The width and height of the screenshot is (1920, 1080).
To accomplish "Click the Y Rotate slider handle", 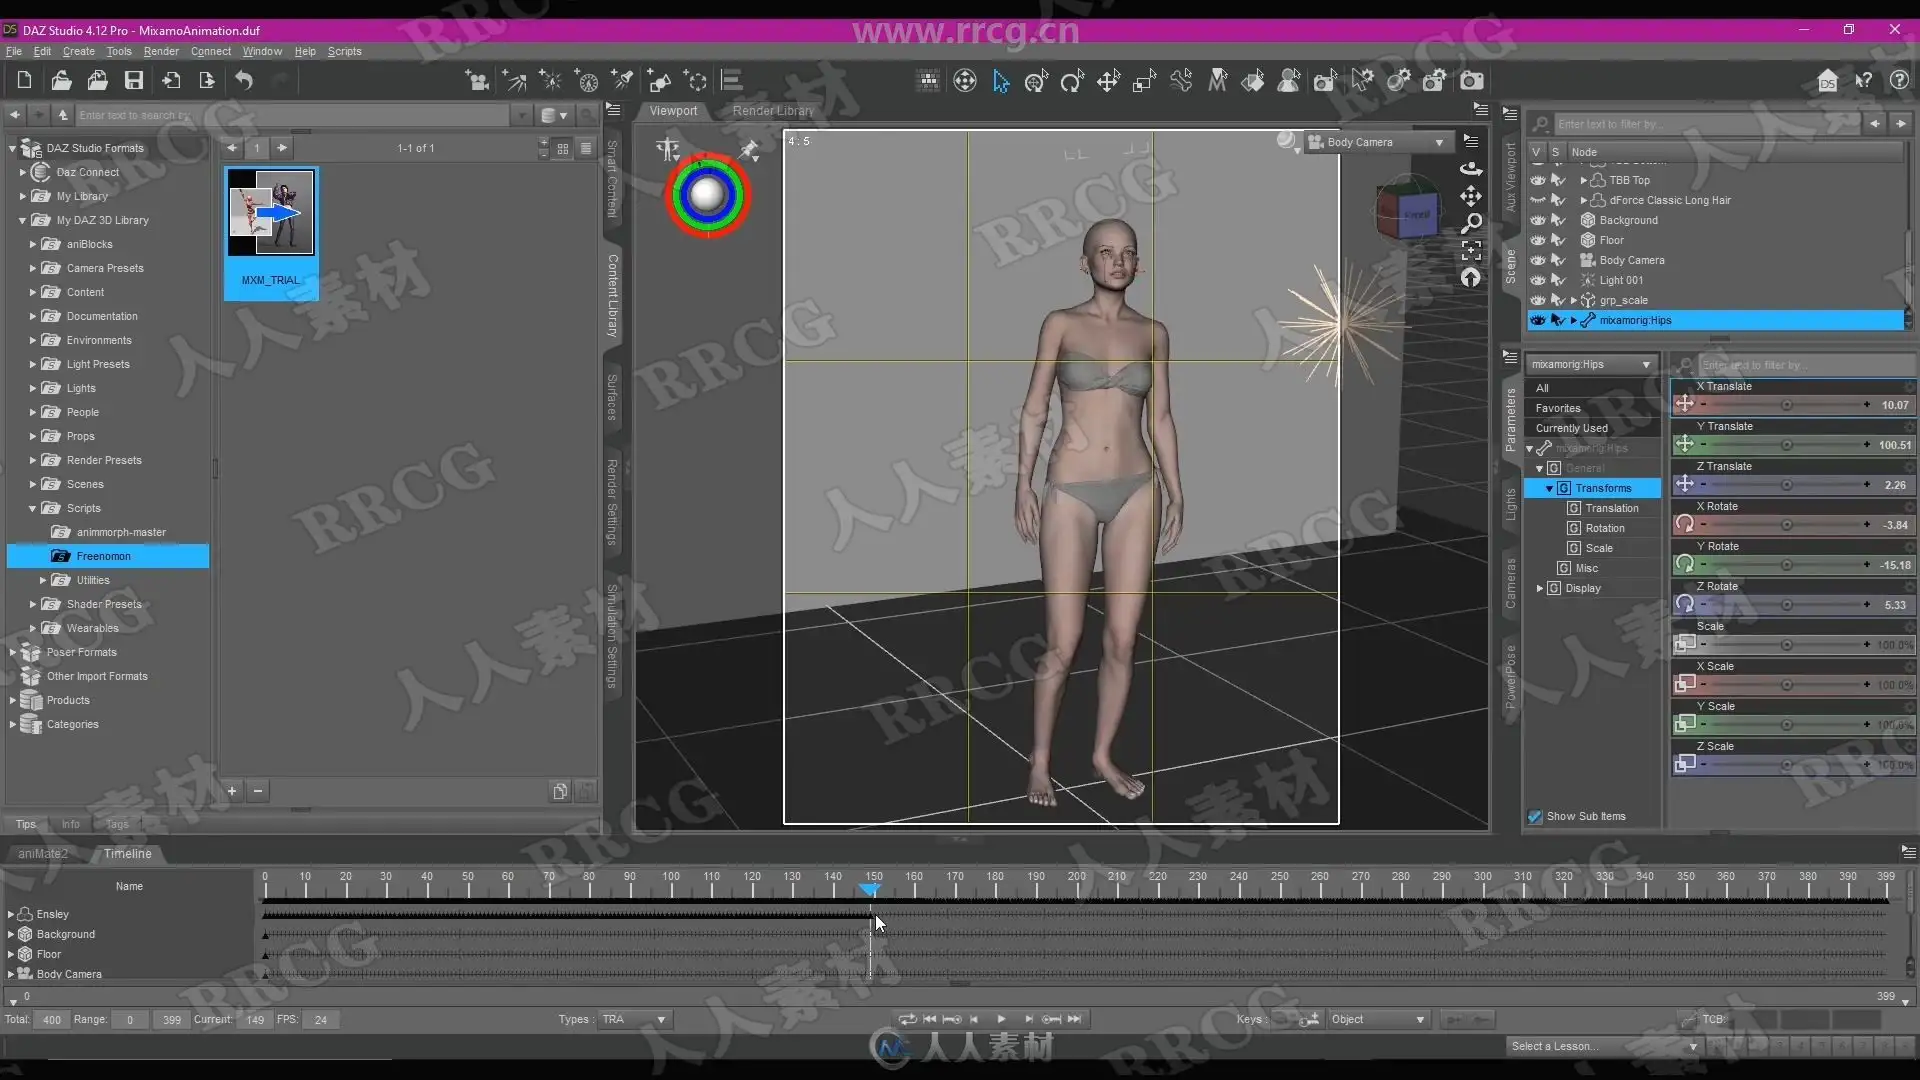I will (x=1786, y=565).
